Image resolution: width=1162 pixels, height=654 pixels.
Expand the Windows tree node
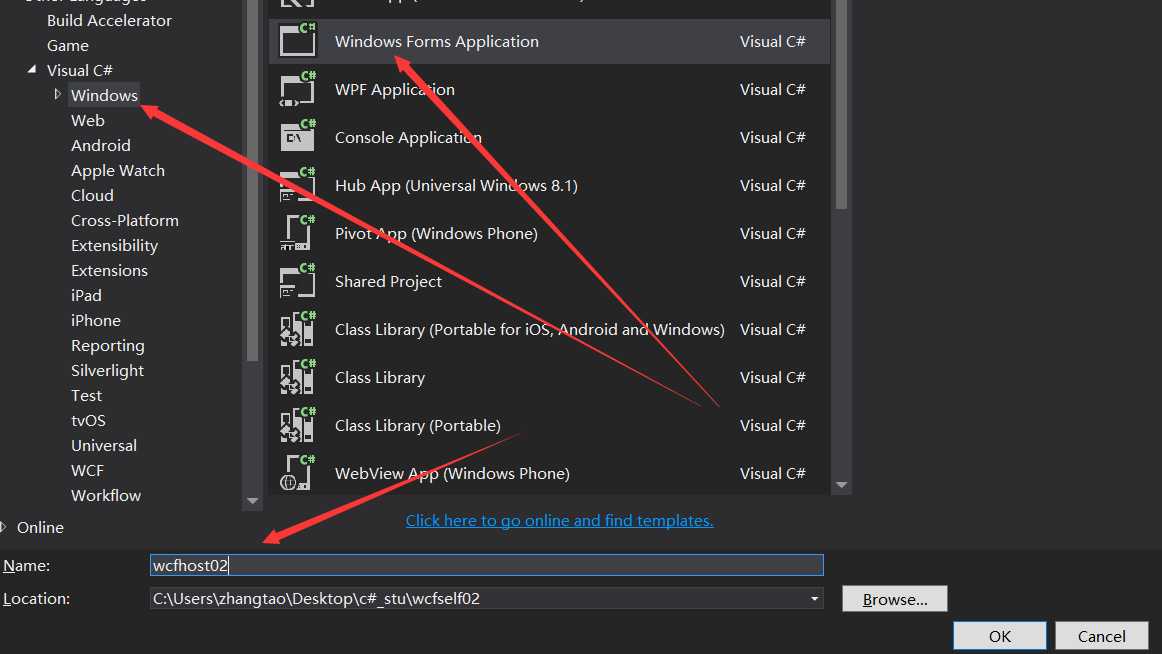(57, 94)
